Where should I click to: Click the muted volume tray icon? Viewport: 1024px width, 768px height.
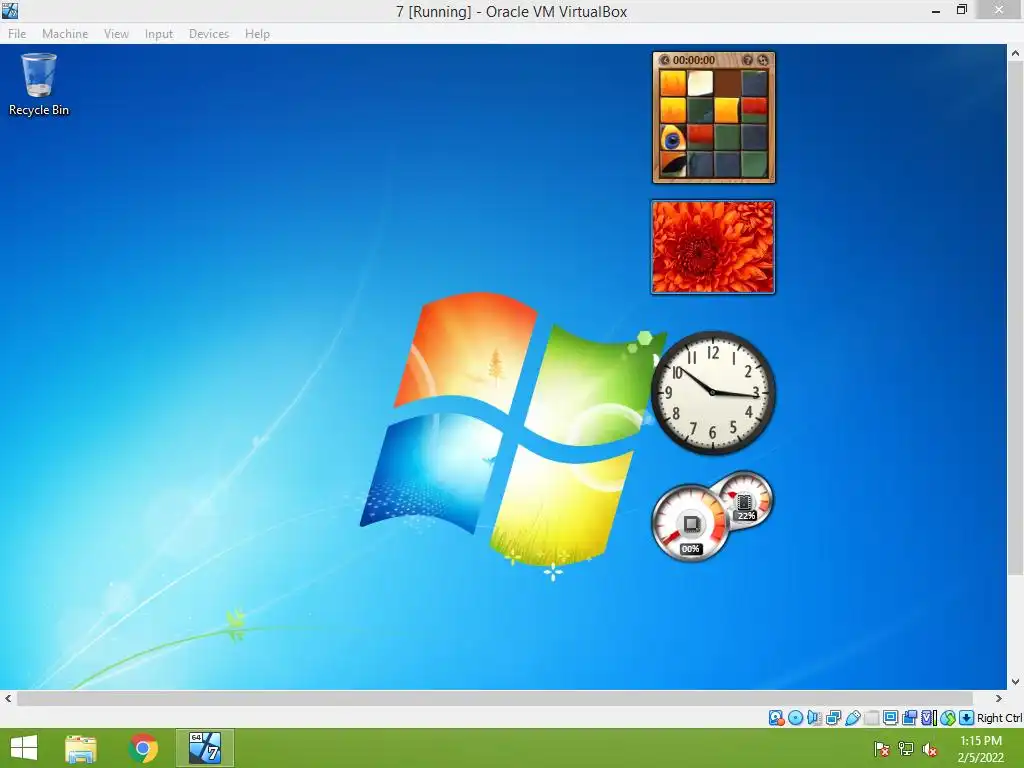pos(930,749)
